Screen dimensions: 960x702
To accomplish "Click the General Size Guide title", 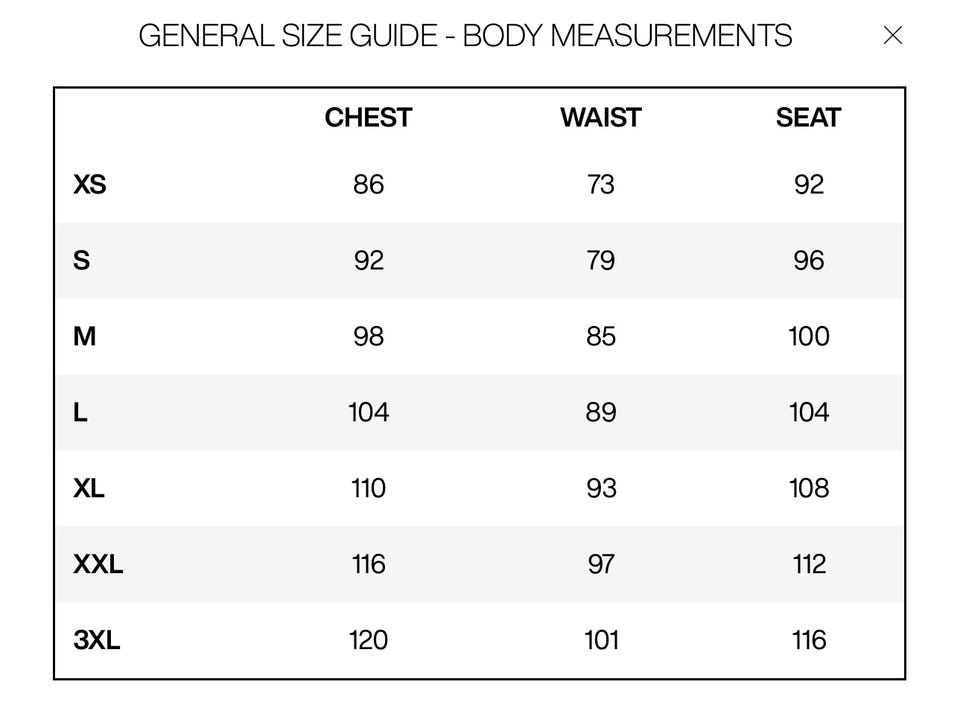I will 465,36.
